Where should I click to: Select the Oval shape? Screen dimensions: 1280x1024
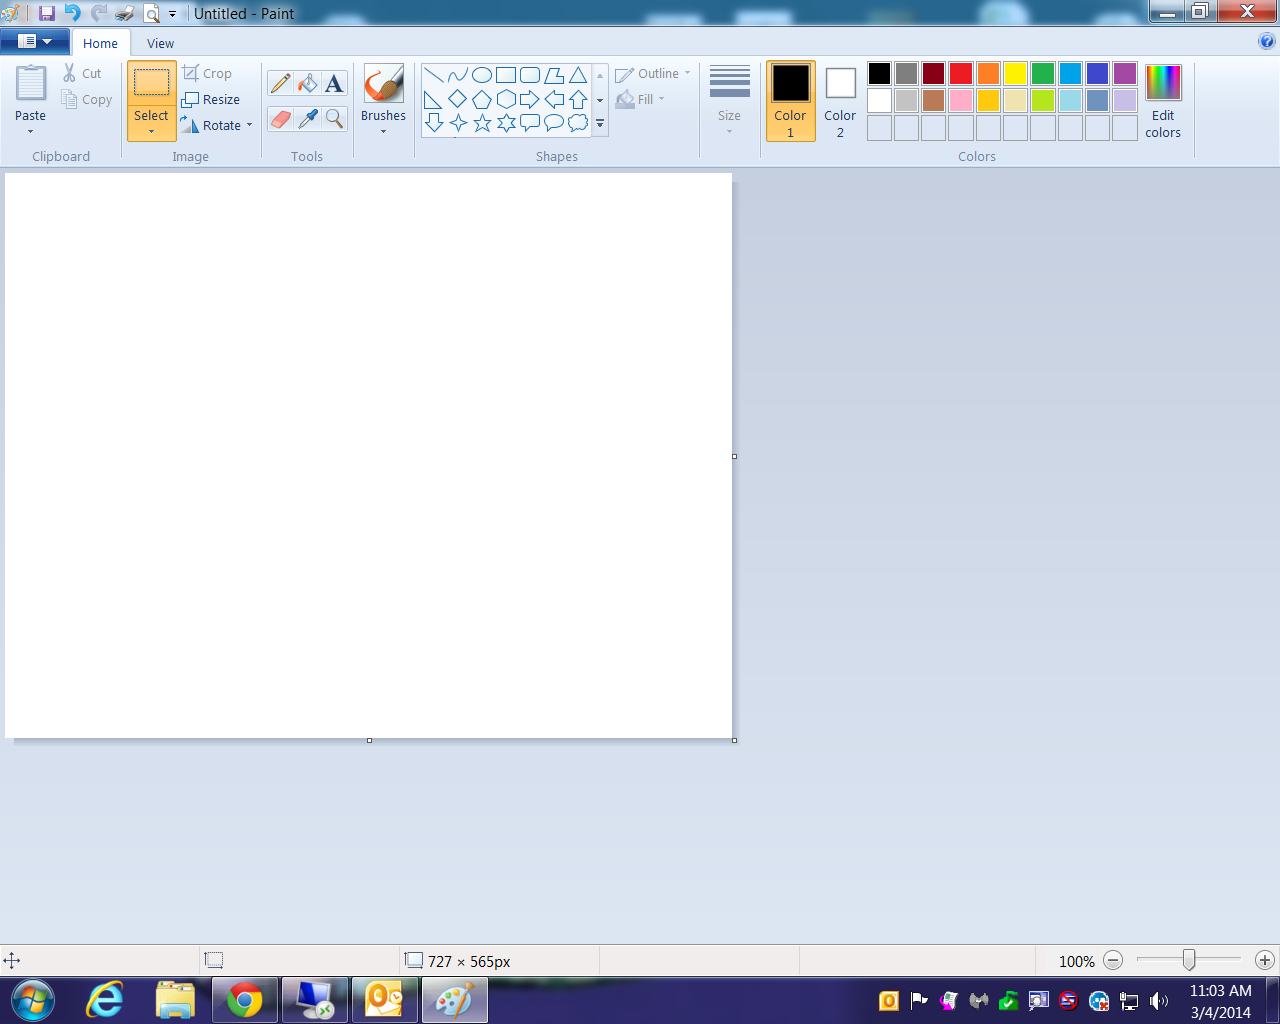pyautogui.click(x=481, y=73)
